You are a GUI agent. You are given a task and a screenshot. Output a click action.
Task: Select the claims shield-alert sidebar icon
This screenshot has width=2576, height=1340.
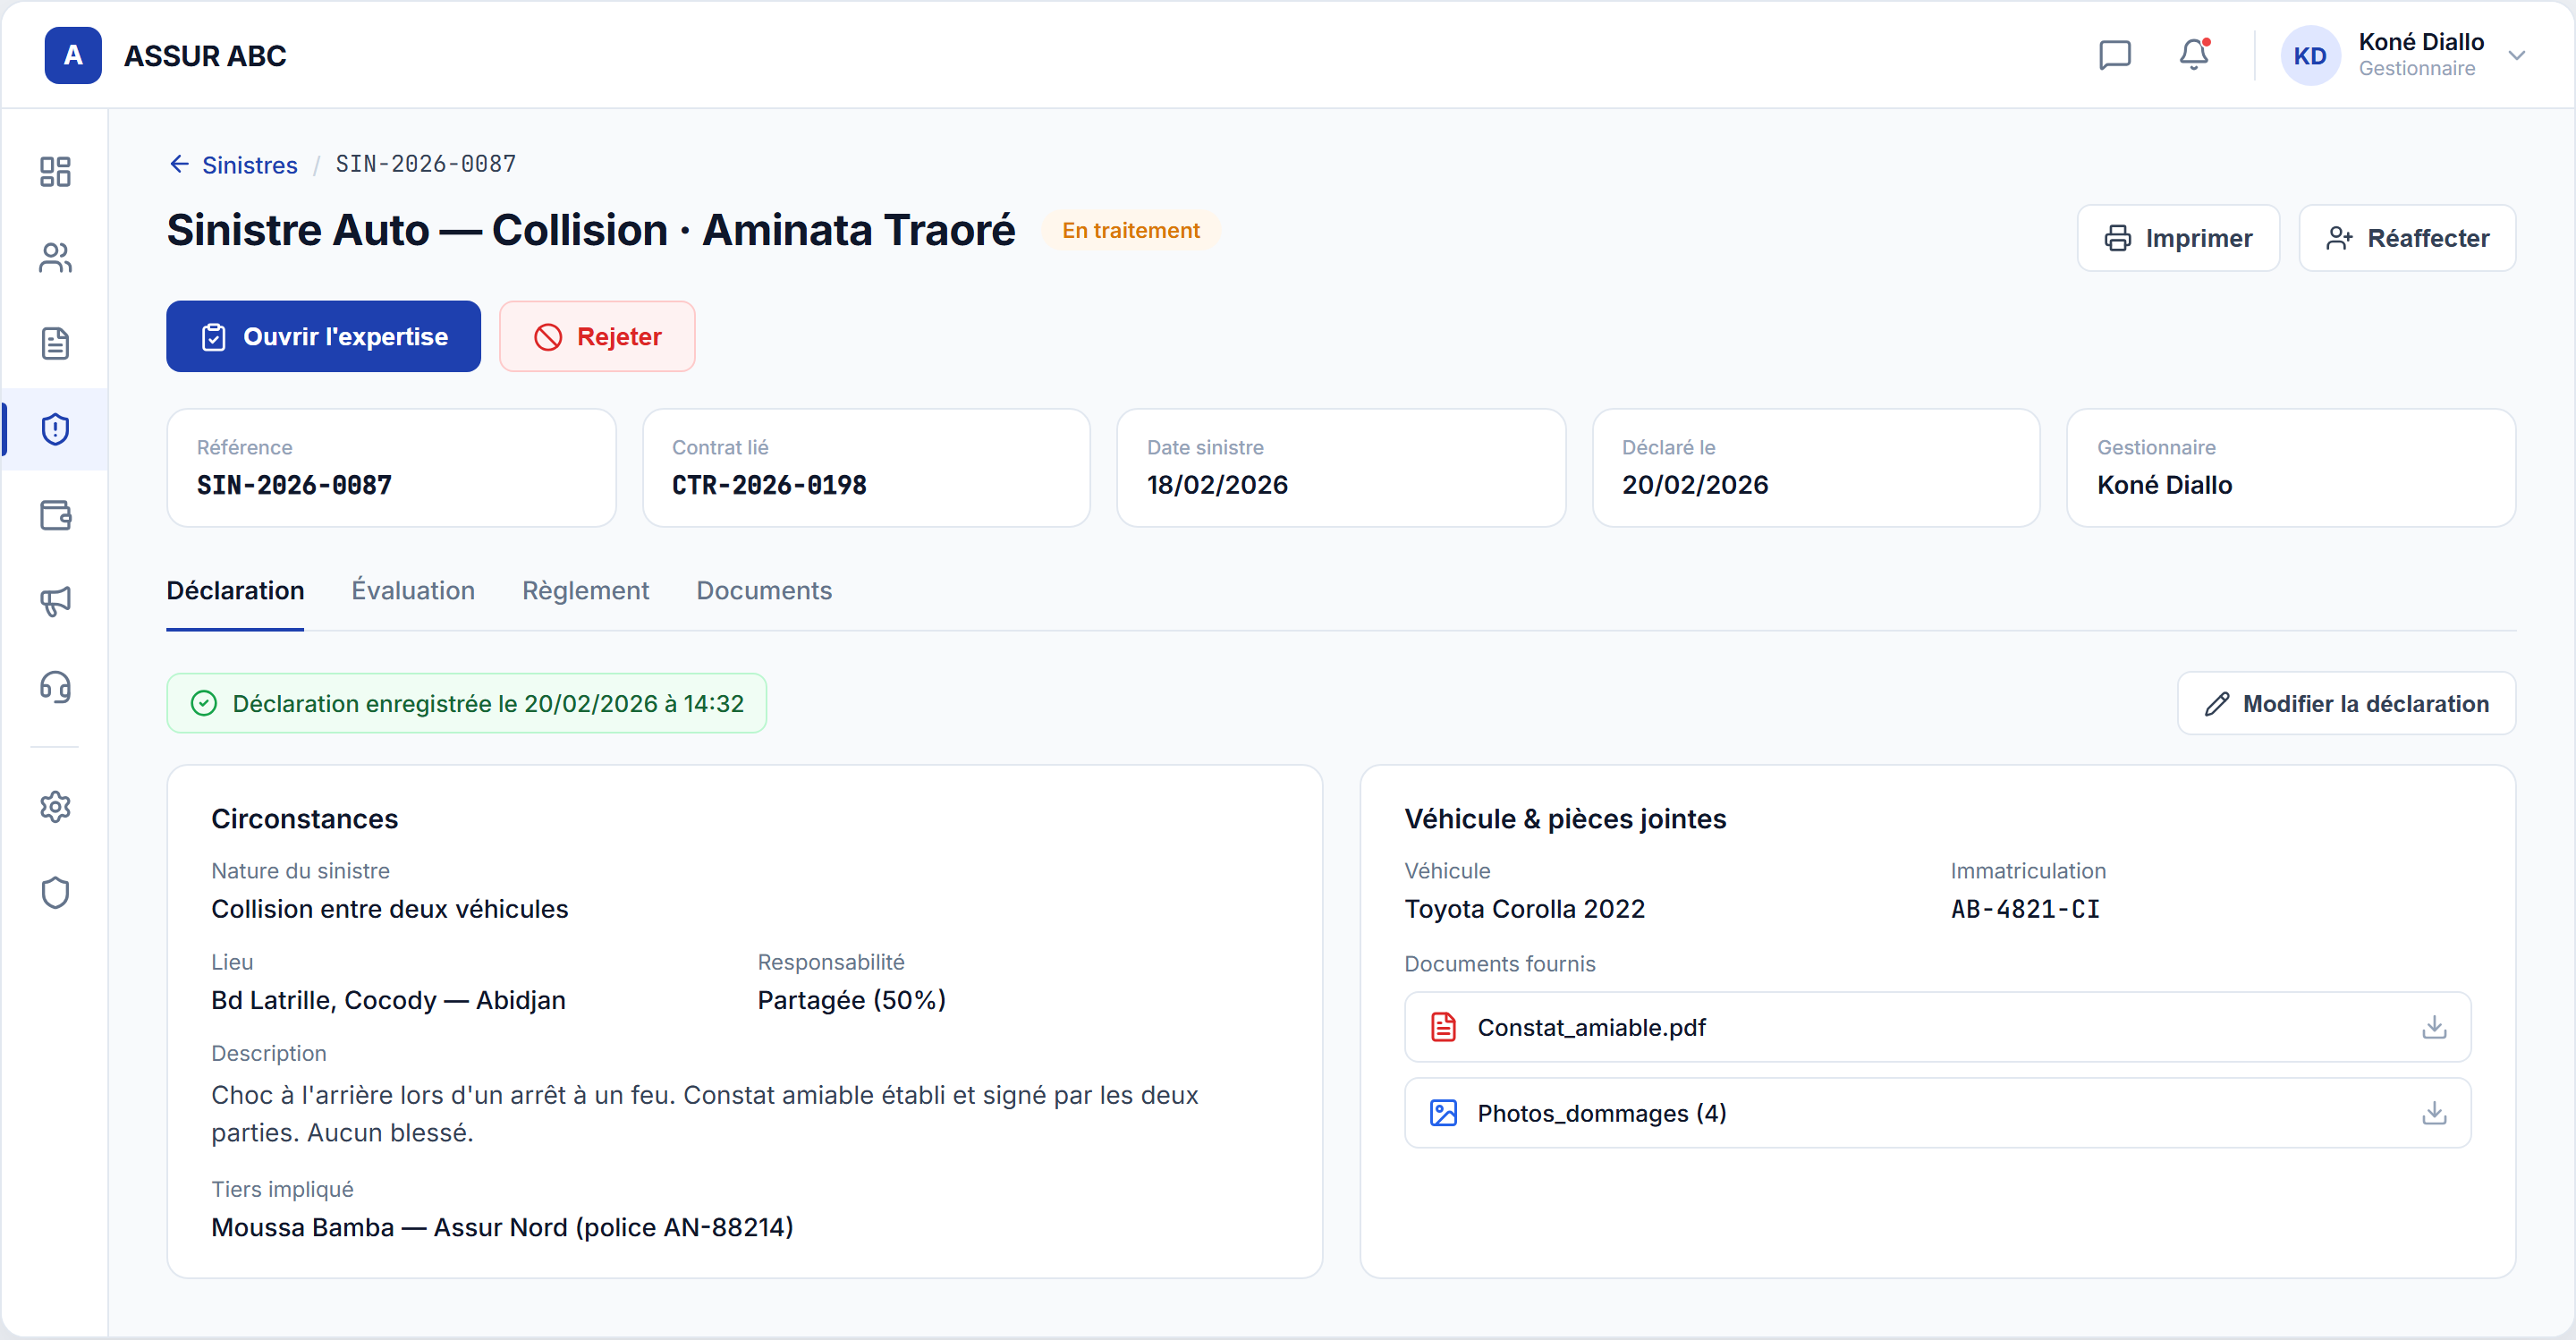(x=55, y=429)
